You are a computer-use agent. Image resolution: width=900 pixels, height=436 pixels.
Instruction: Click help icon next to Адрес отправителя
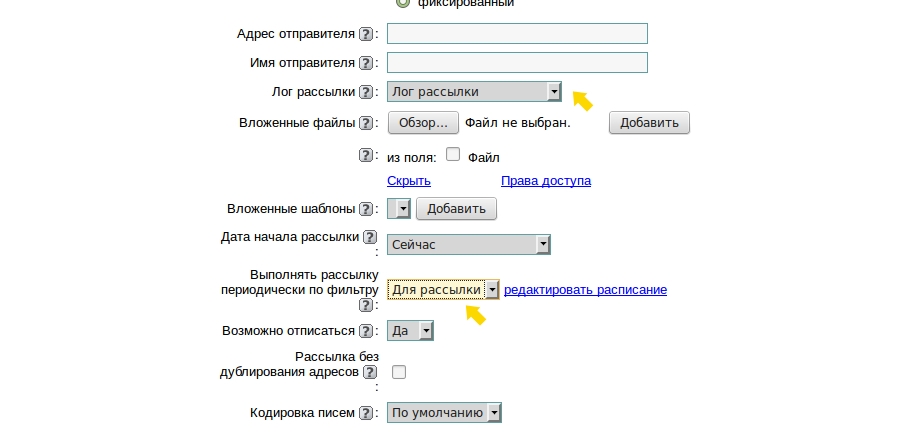tap(366, 34)
